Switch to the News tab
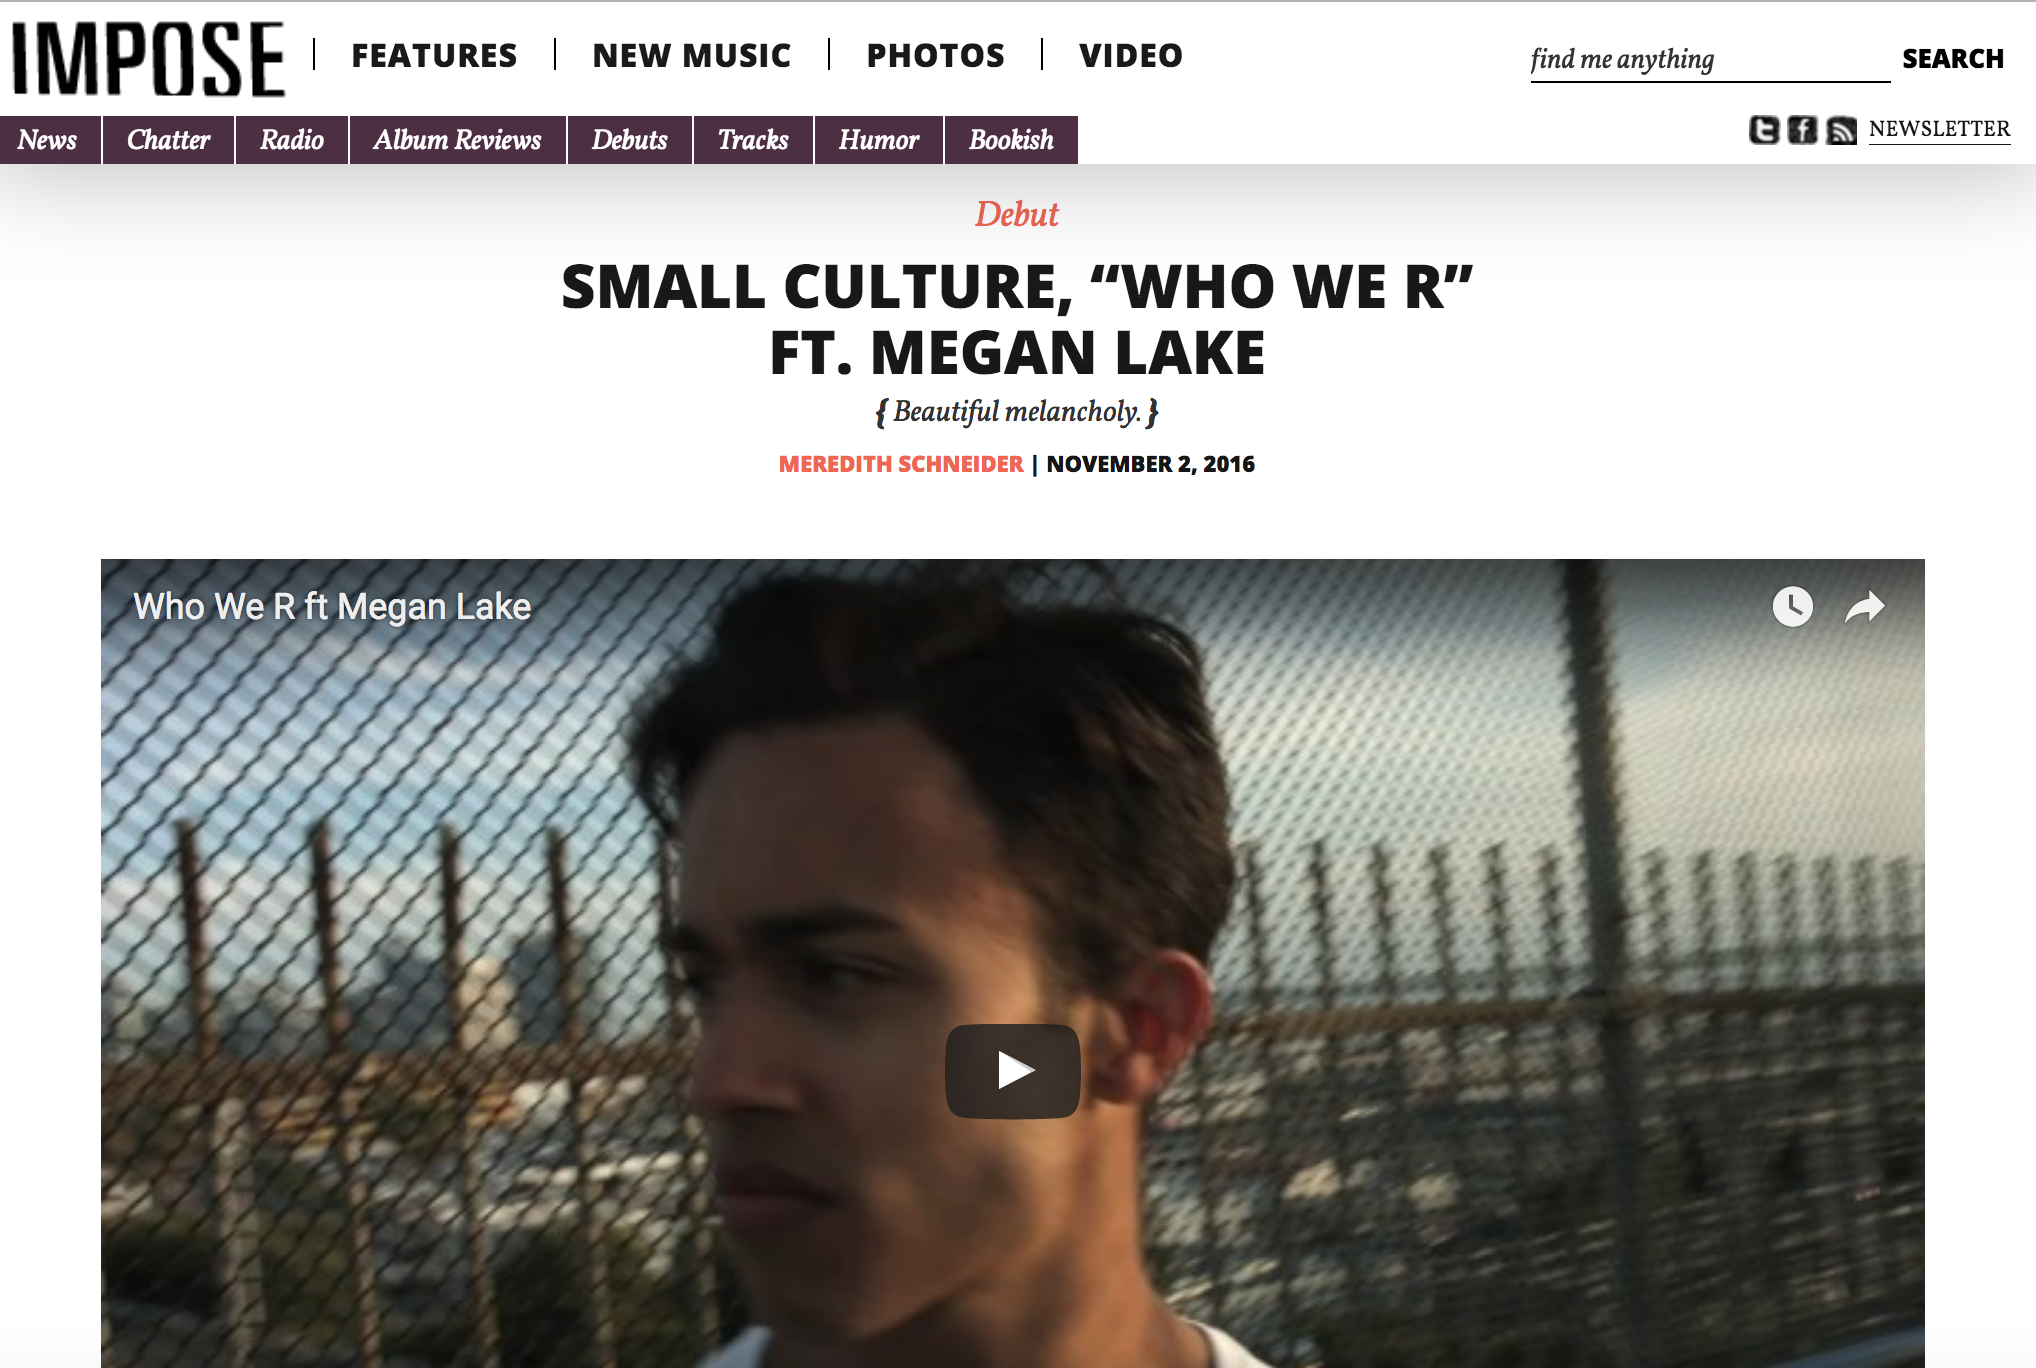This screenshot has width=2036, height=1368. 49,140
